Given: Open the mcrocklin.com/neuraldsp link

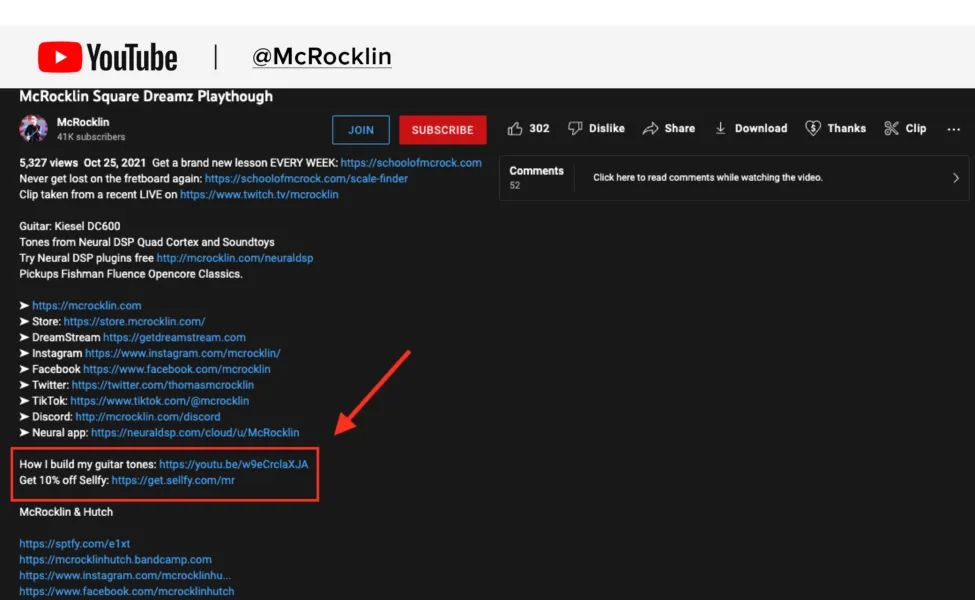Looking at the screenshot, I should pyautogui.click(x=235, y=258).
